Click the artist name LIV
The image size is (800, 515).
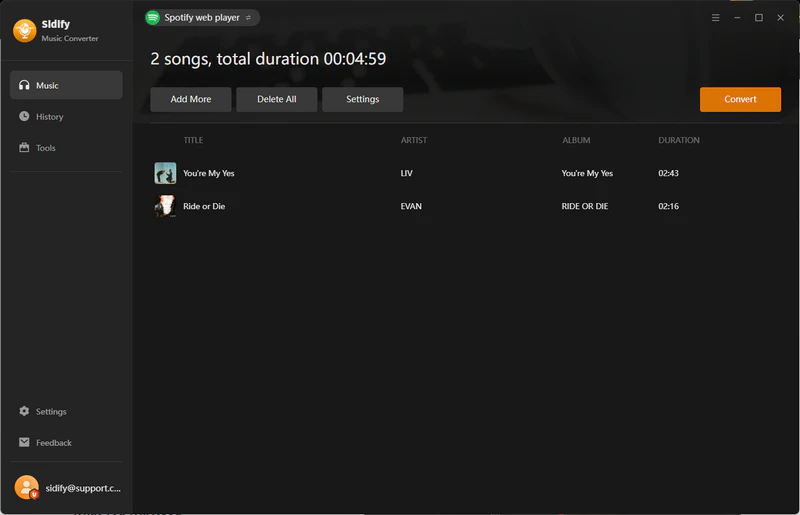pos(407,174)
